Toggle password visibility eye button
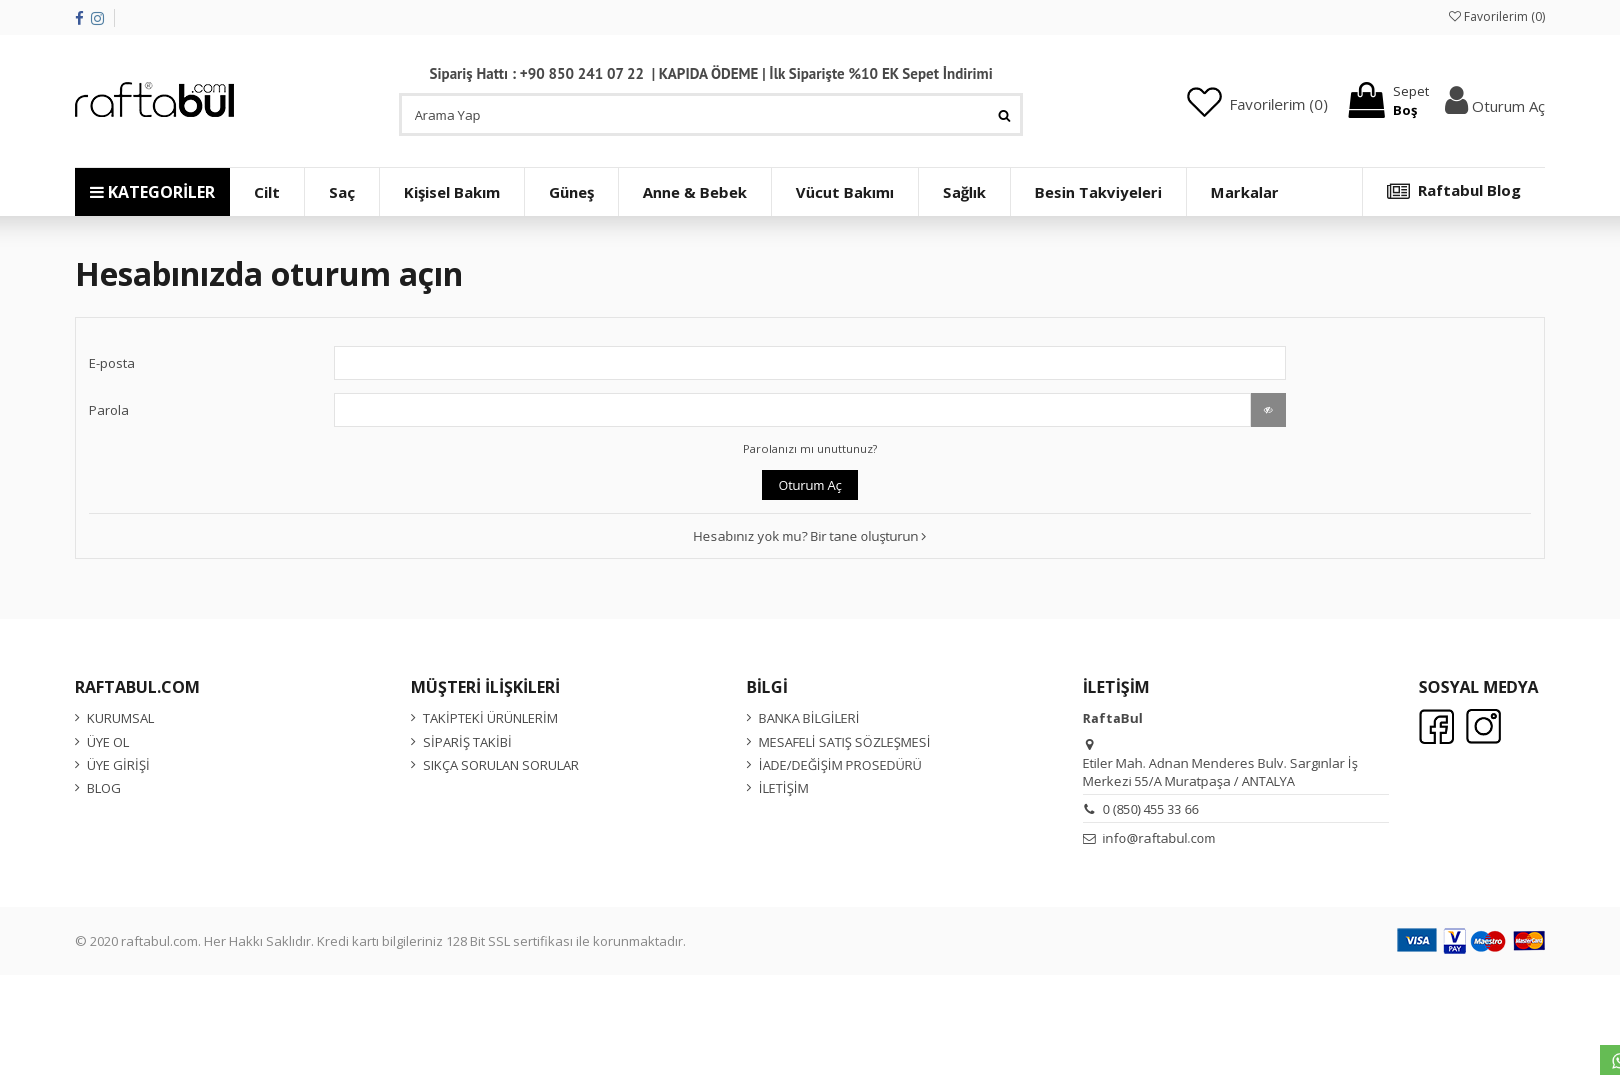1620x1080 pixels. pyautogui.click(x=1268, y=410)
